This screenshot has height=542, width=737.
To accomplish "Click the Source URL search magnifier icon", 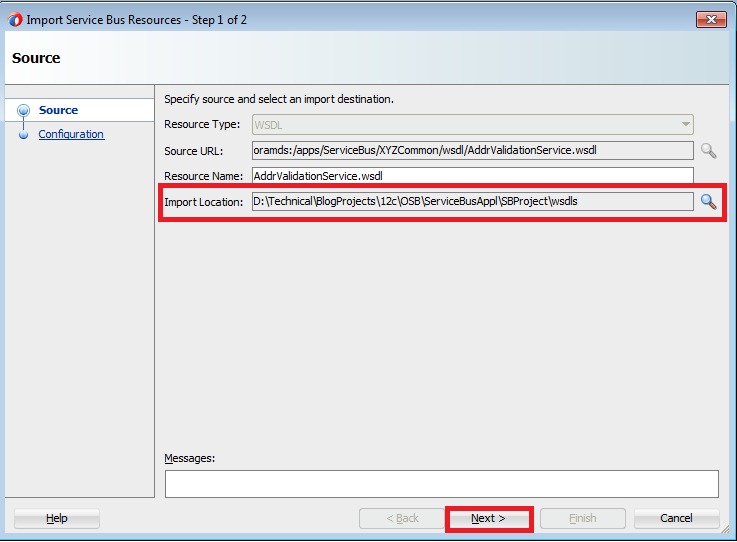I will tap(708, 151).
